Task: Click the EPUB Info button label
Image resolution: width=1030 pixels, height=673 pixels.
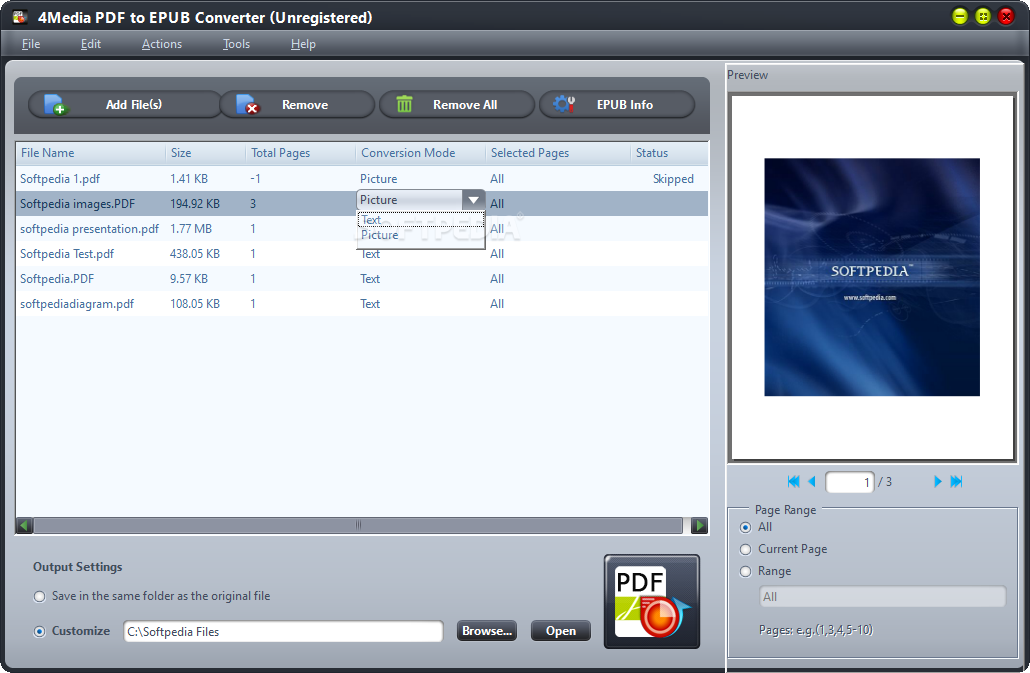Action: click(625, 104)
